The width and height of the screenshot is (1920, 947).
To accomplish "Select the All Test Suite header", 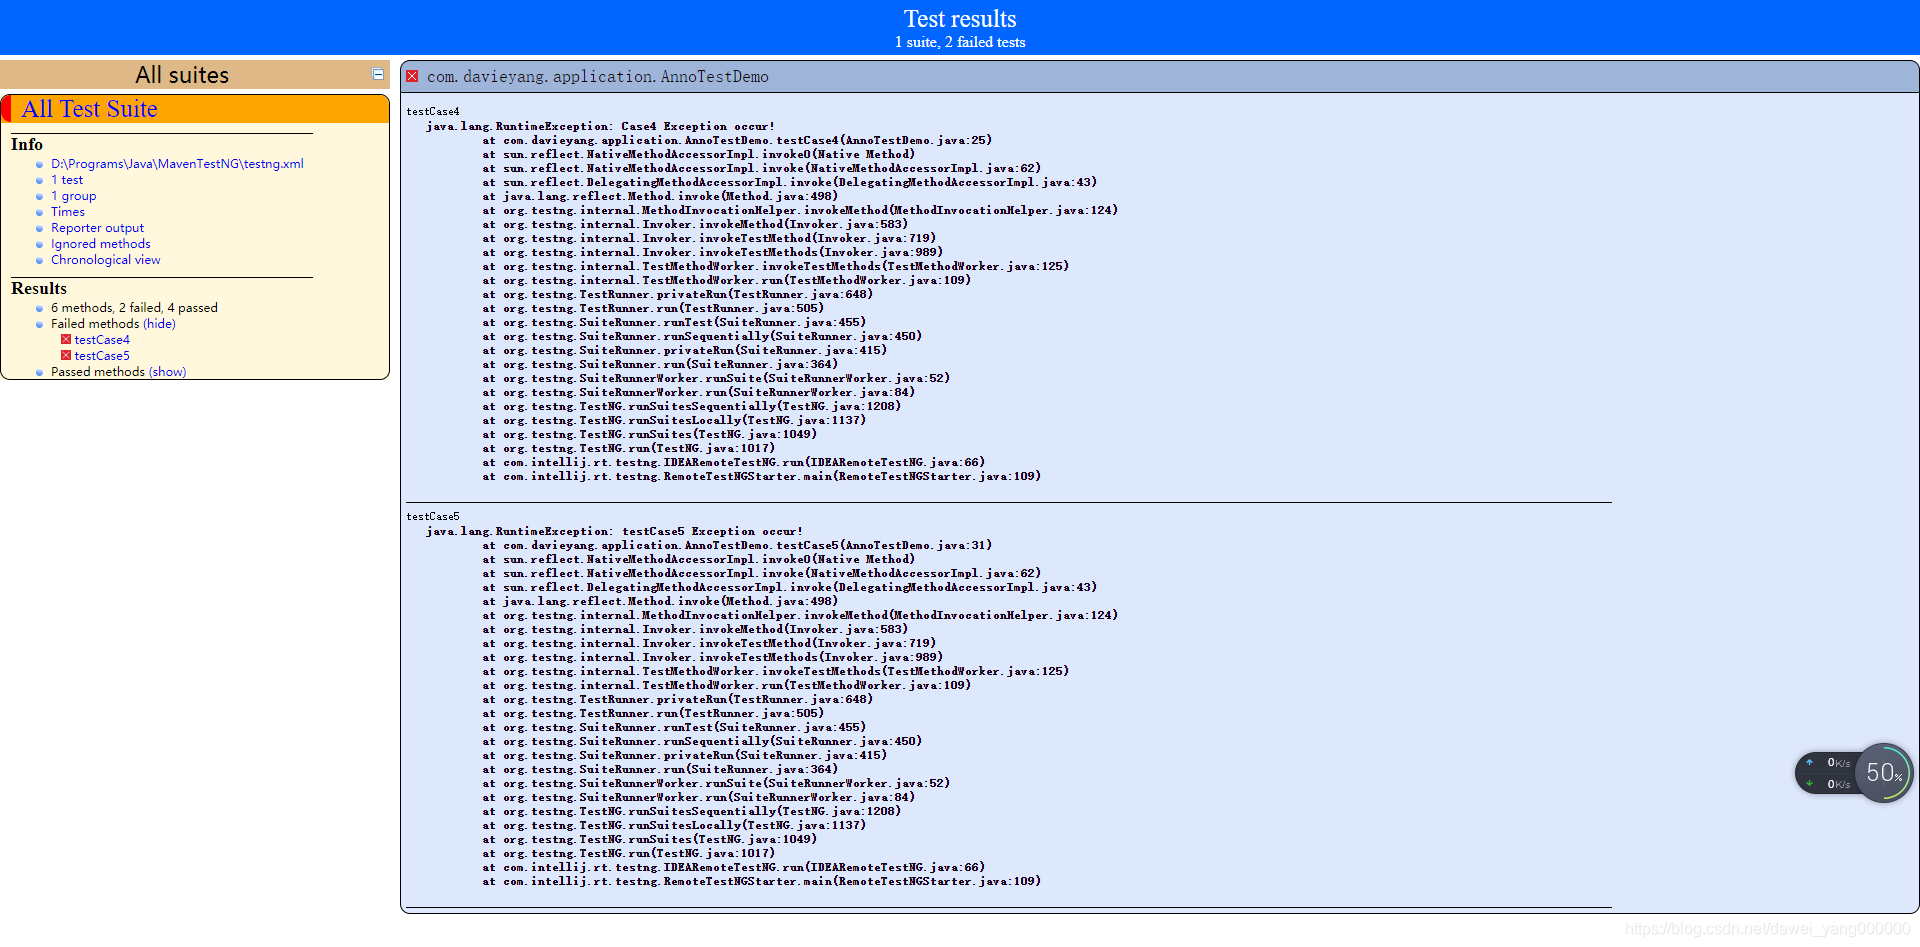I will 89,109.
